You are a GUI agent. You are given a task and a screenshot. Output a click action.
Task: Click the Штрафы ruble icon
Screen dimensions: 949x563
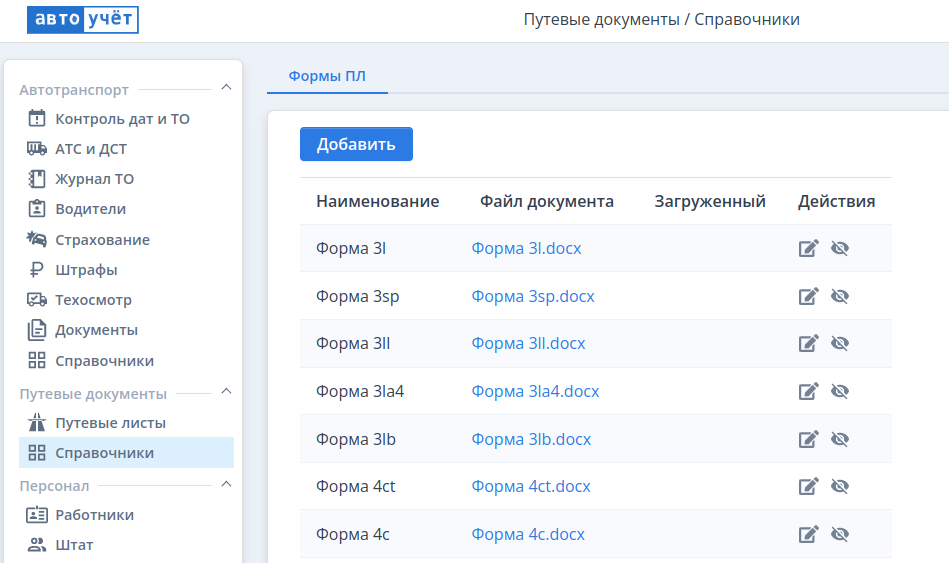[x=37, y=269]
